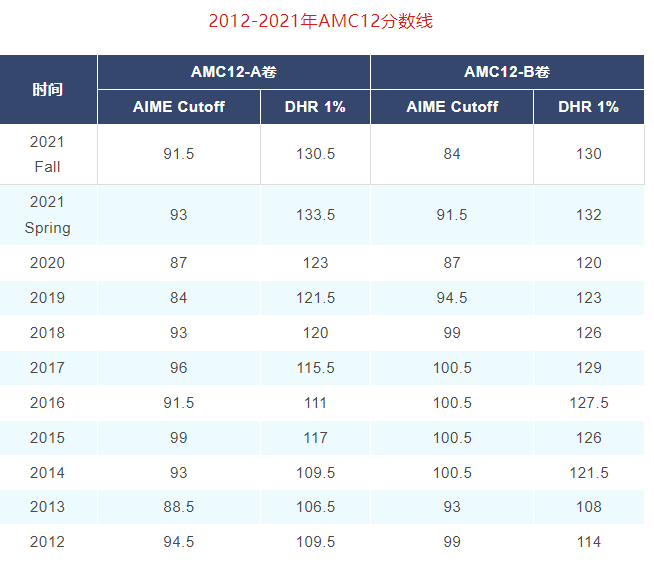The width and height of the screenshot is (654, 566).
Task: Select value 114 in the 2012 row
Action: [x=589, y=542]
